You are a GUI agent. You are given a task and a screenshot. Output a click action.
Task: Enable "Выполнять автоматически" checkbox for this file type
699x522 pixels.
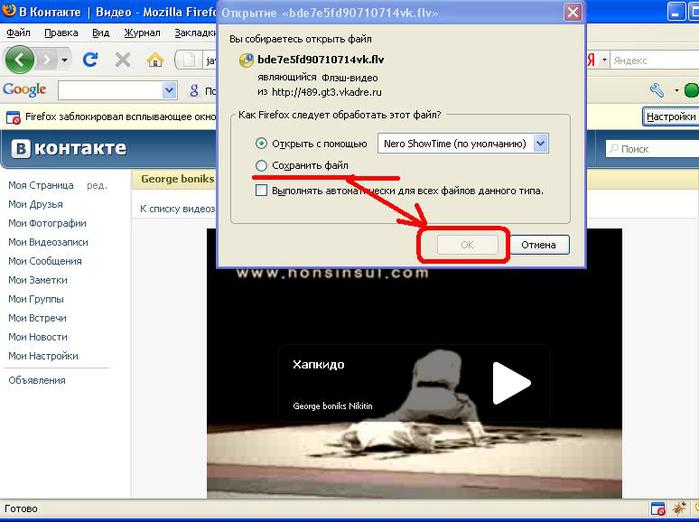262,190
